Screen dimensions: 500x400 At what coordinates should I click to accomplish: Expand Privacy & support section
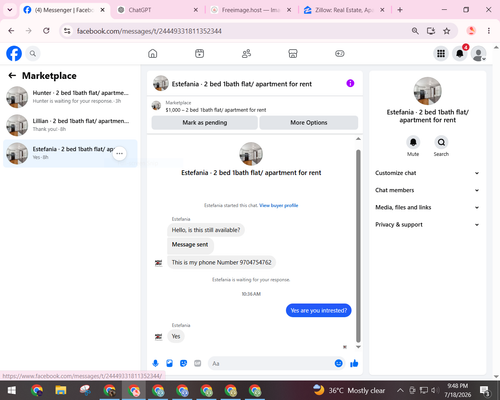click(427, 225)
